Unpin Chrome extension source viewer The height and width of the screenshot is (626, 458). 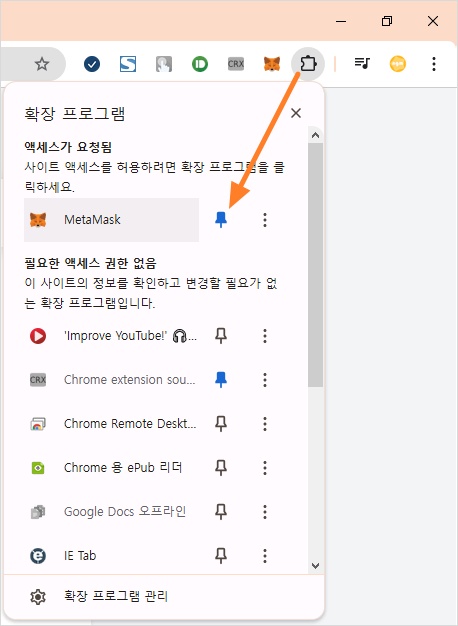point(221,380)
